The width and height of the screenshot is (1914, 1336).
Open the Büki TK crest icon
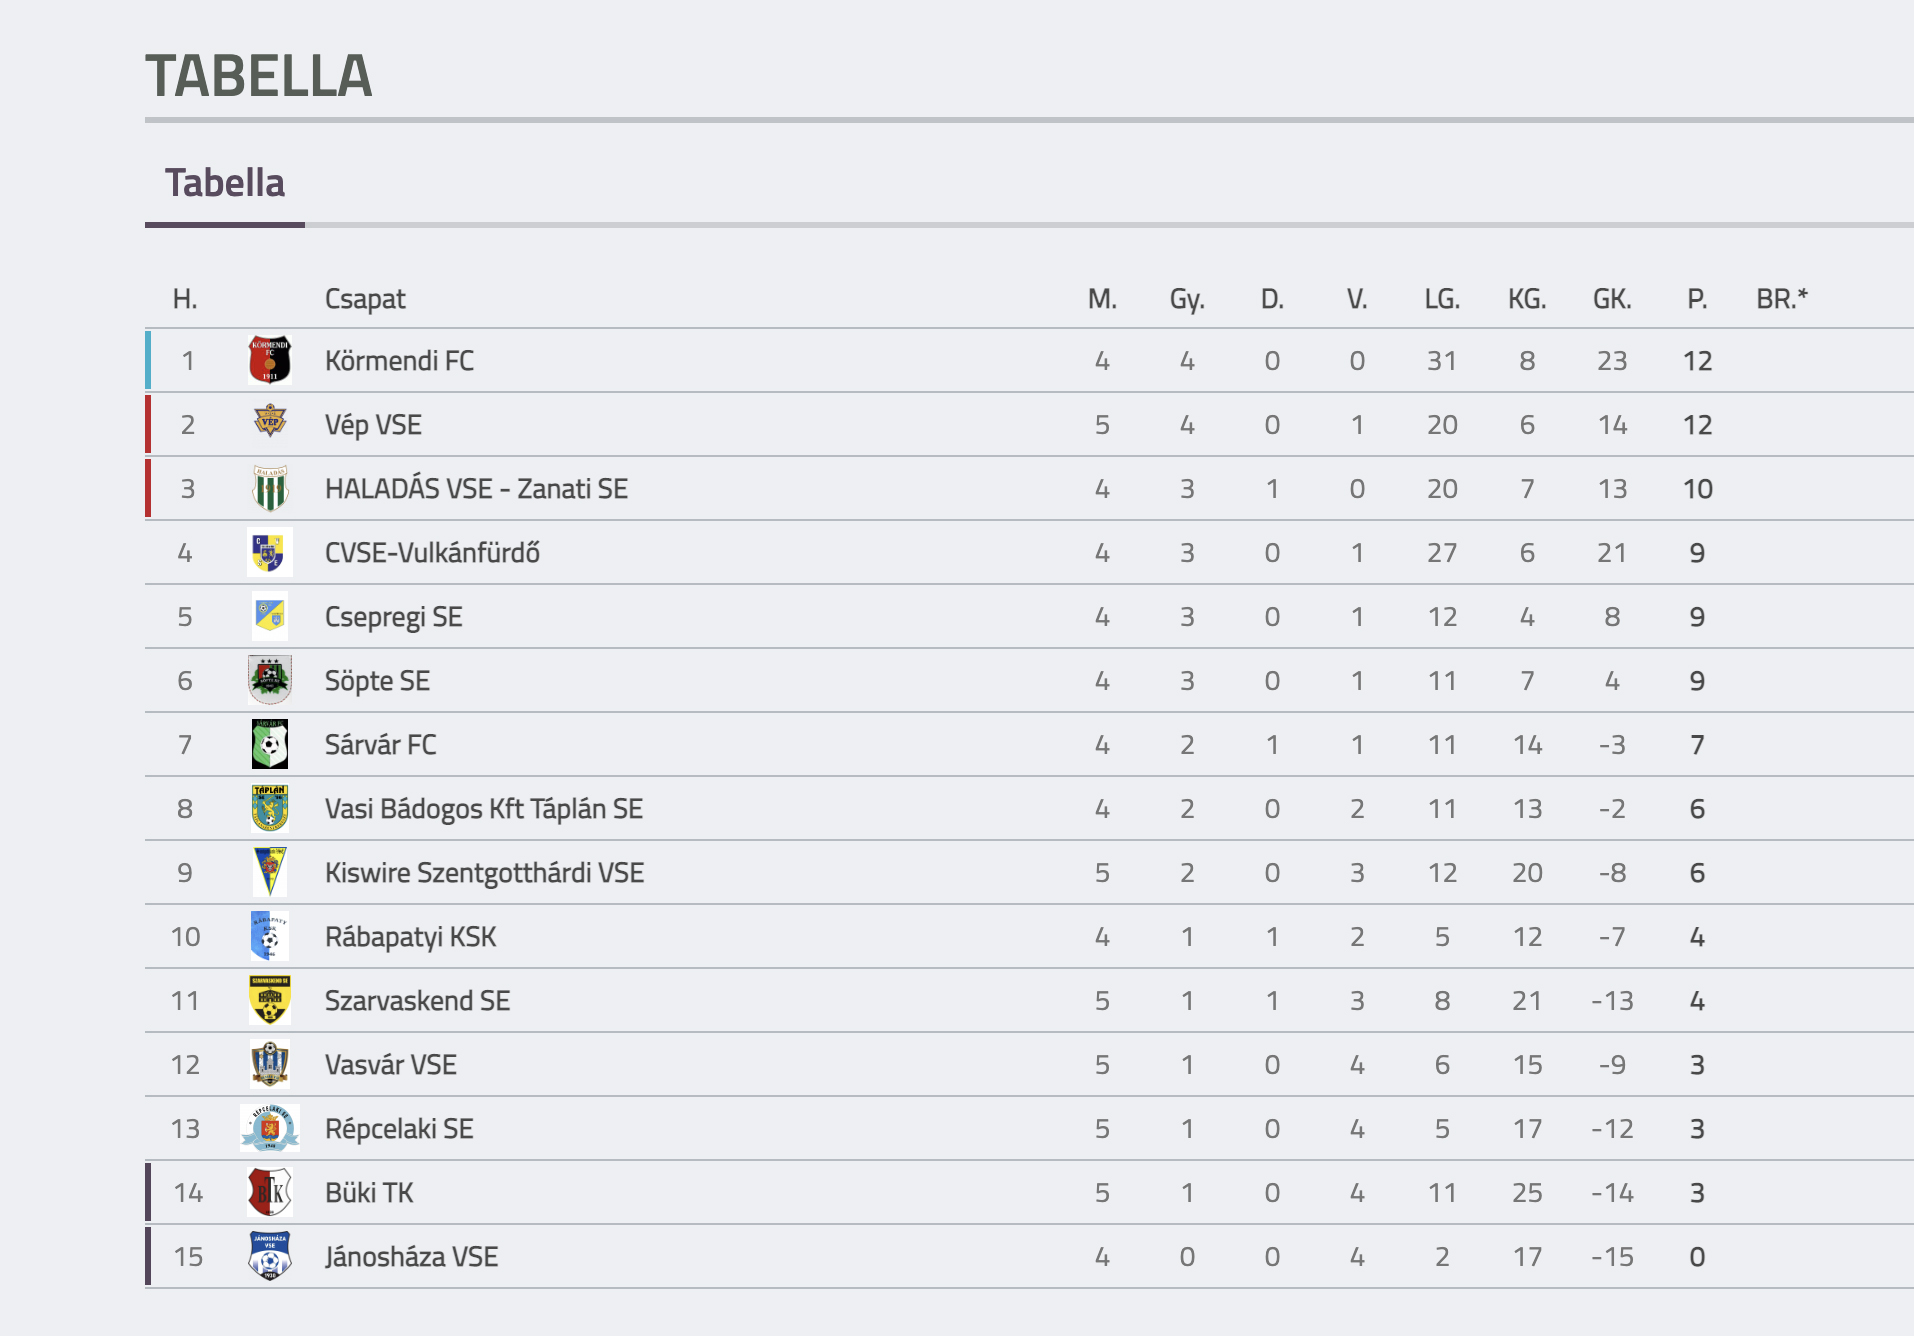270,1192
